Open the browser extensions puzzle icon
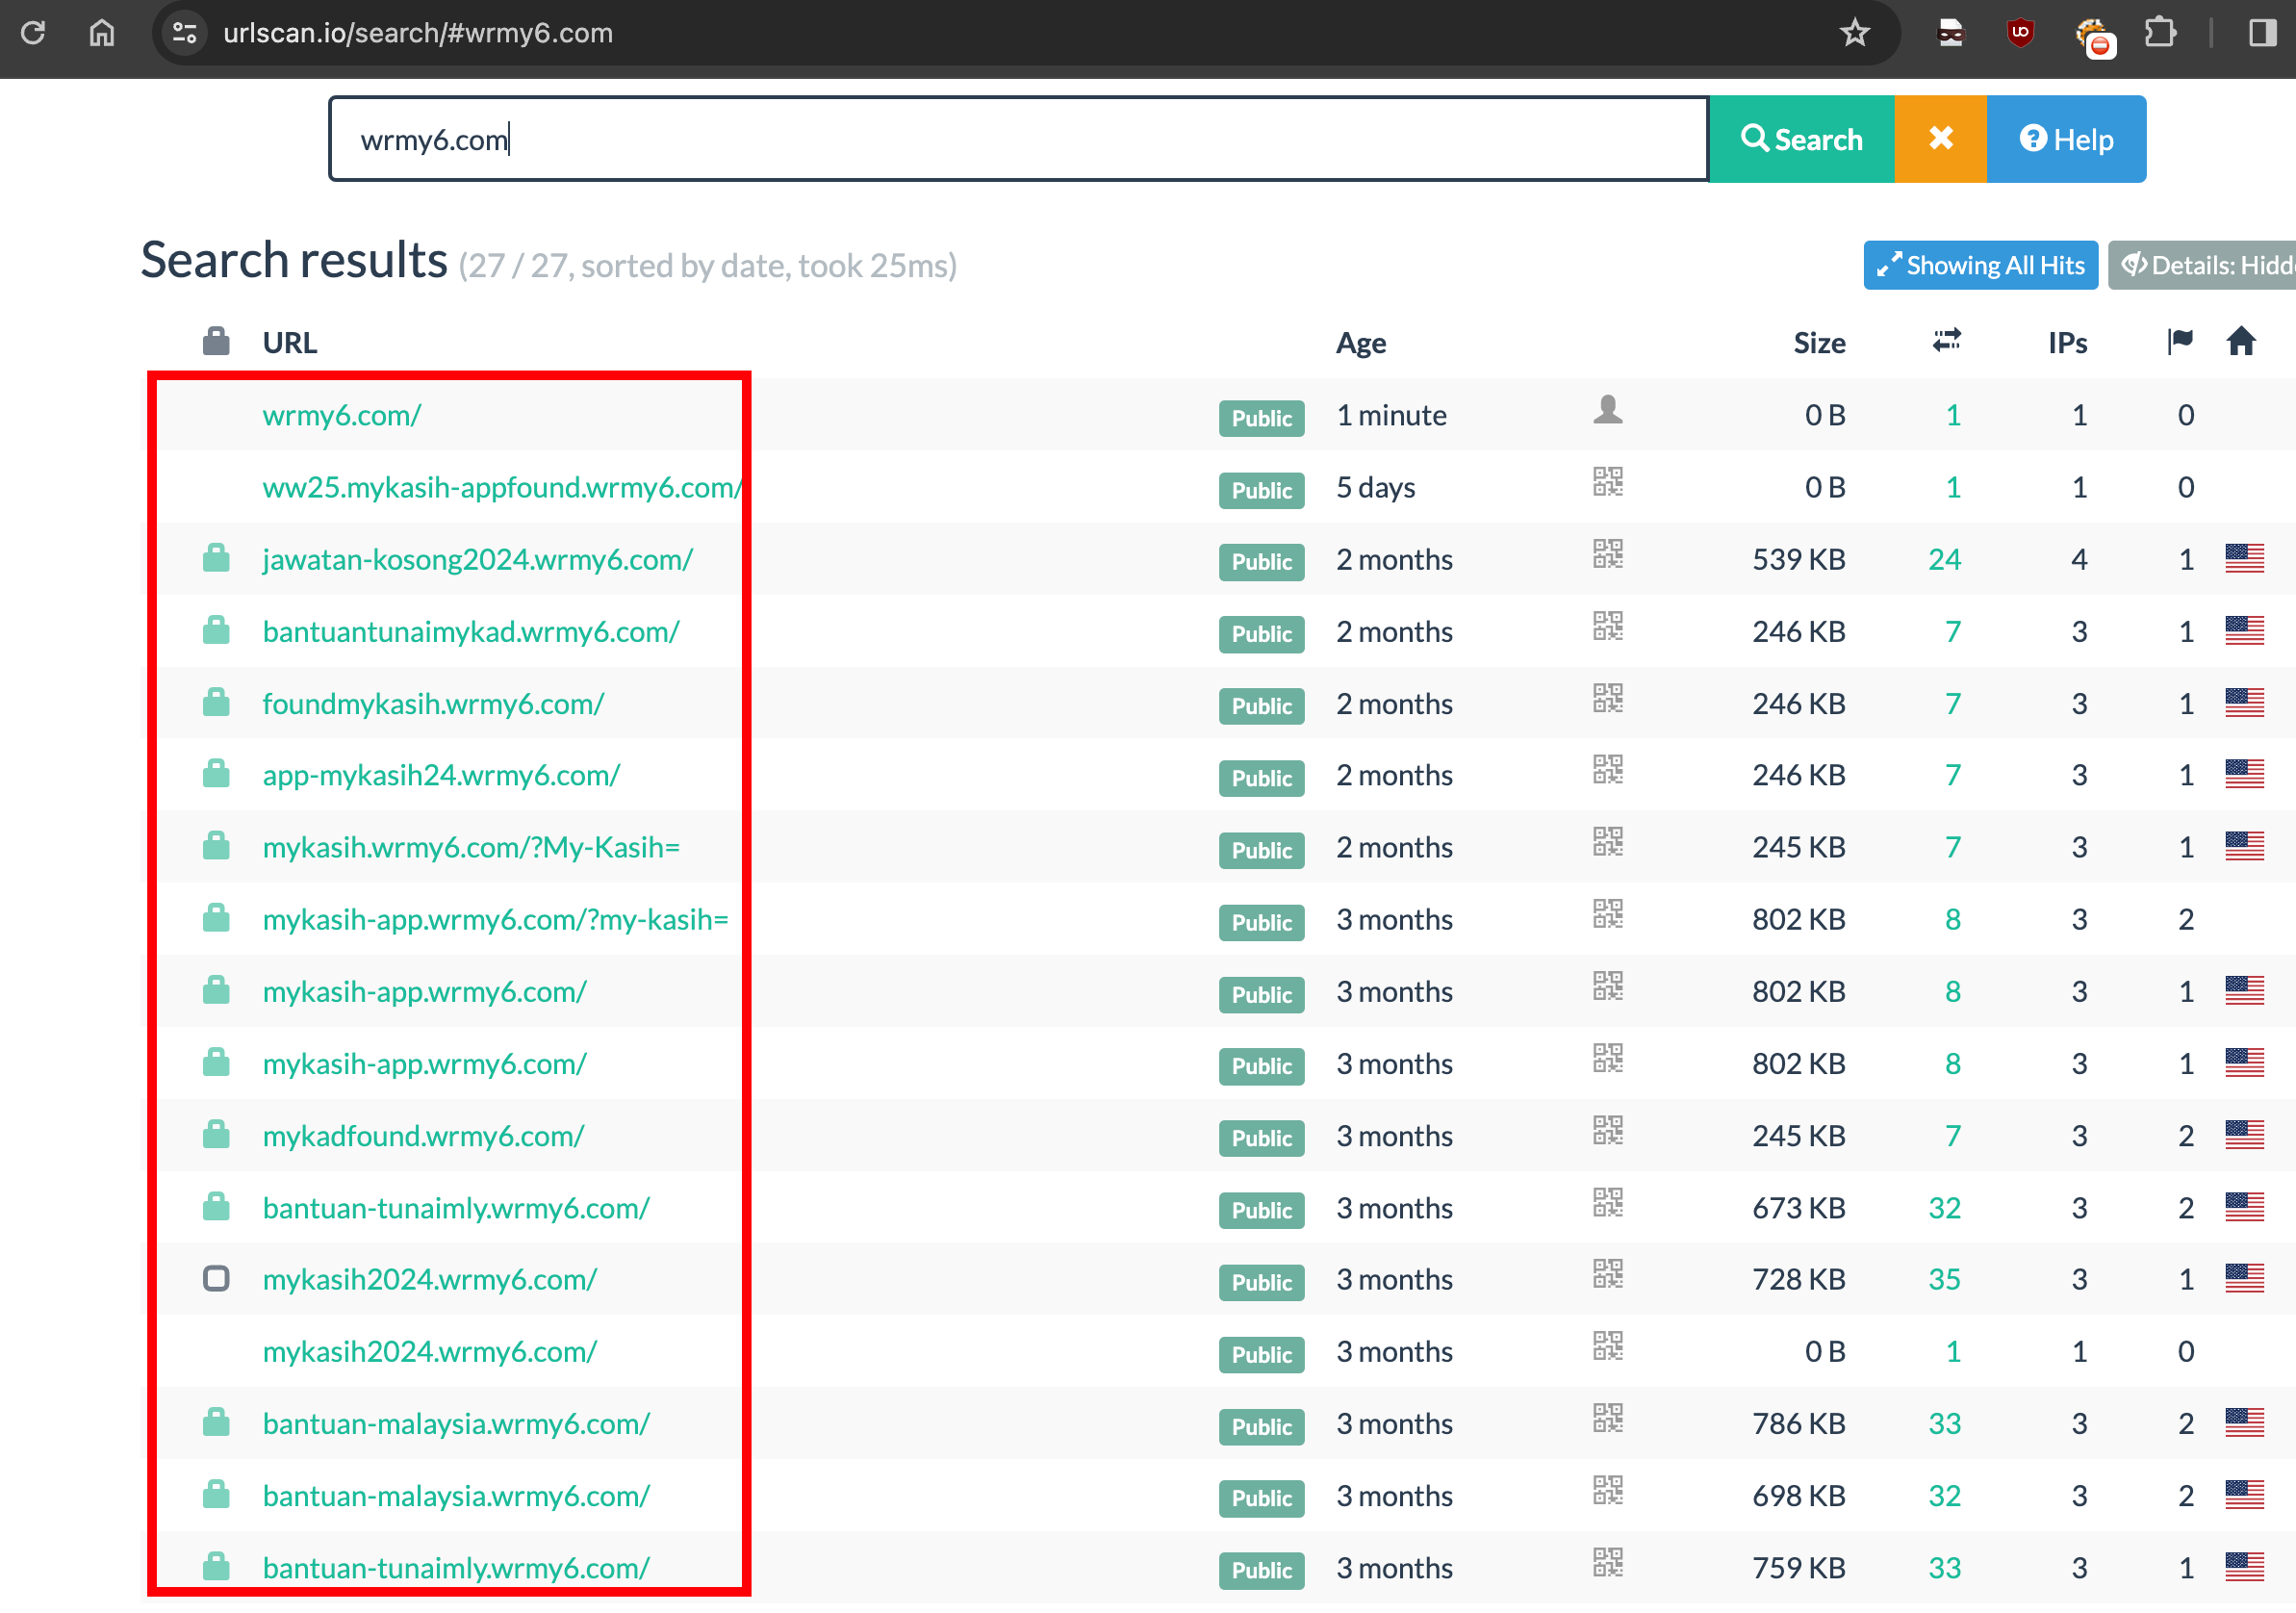The width and height of the screenshot is (2296, 1613). (2160, 33)
